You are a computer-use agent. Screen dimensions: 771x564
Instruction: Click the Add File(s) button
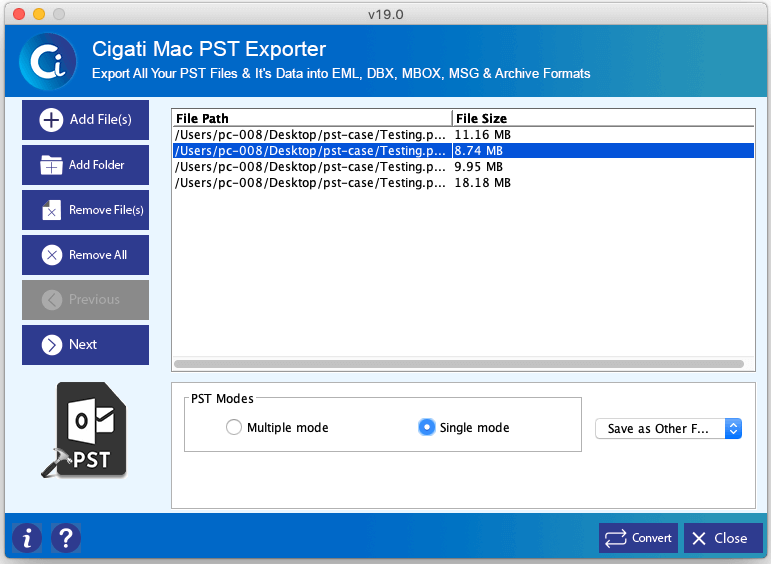(x=85, y=120)
